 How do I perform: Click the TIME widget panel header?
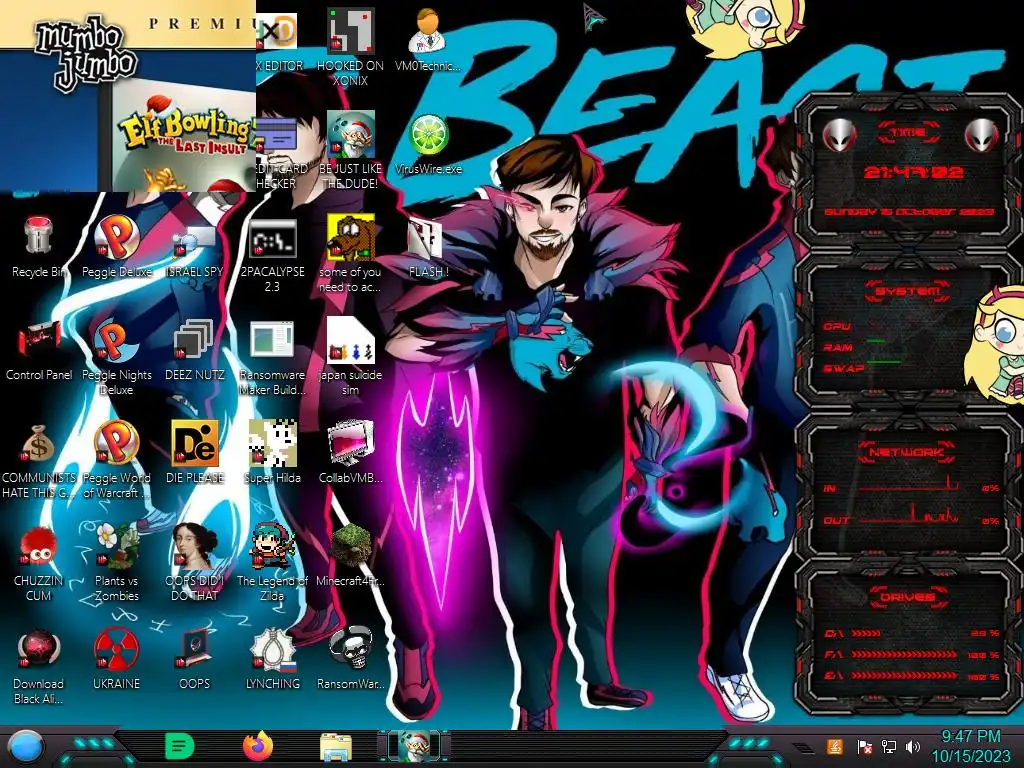(908, 132)
